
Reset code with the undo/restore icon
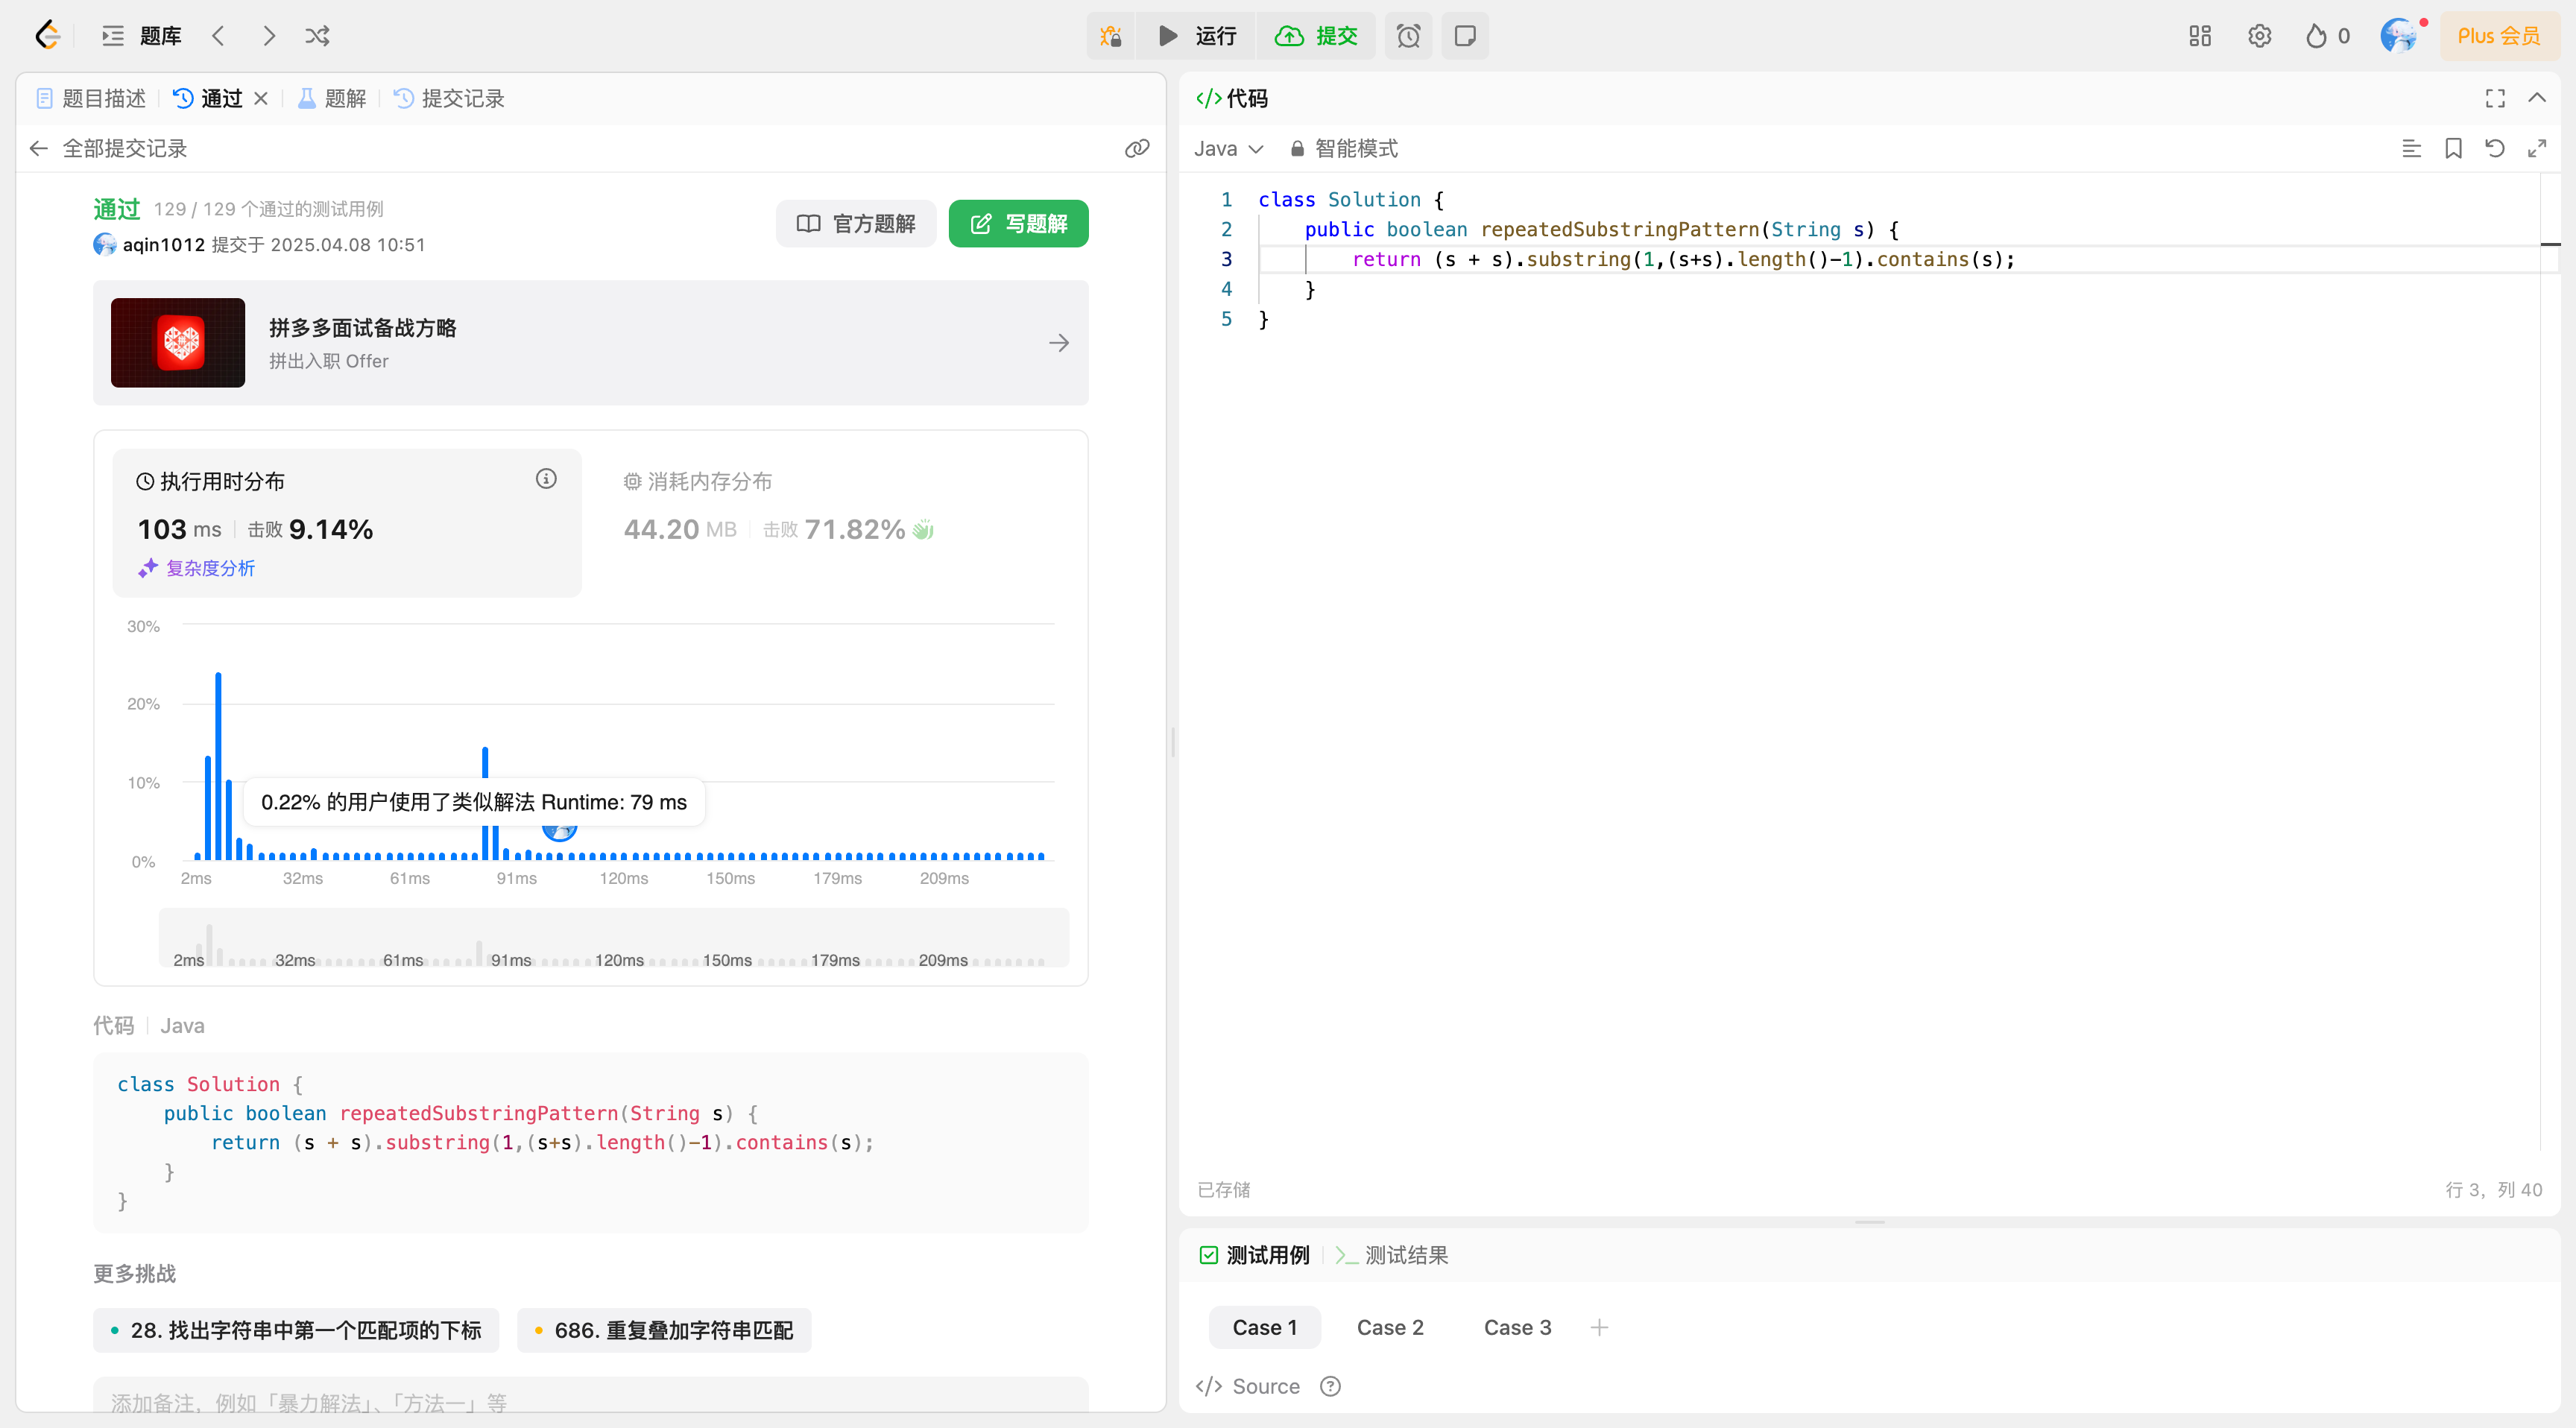point(2495,148)
